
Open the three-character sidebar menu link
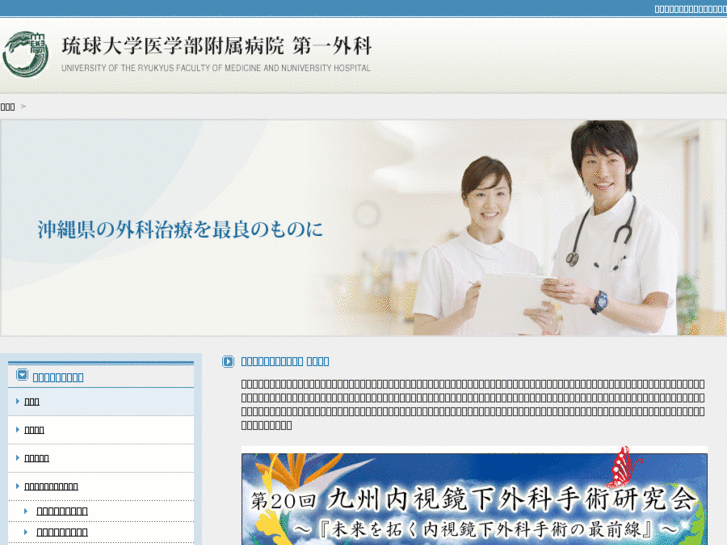32,402
